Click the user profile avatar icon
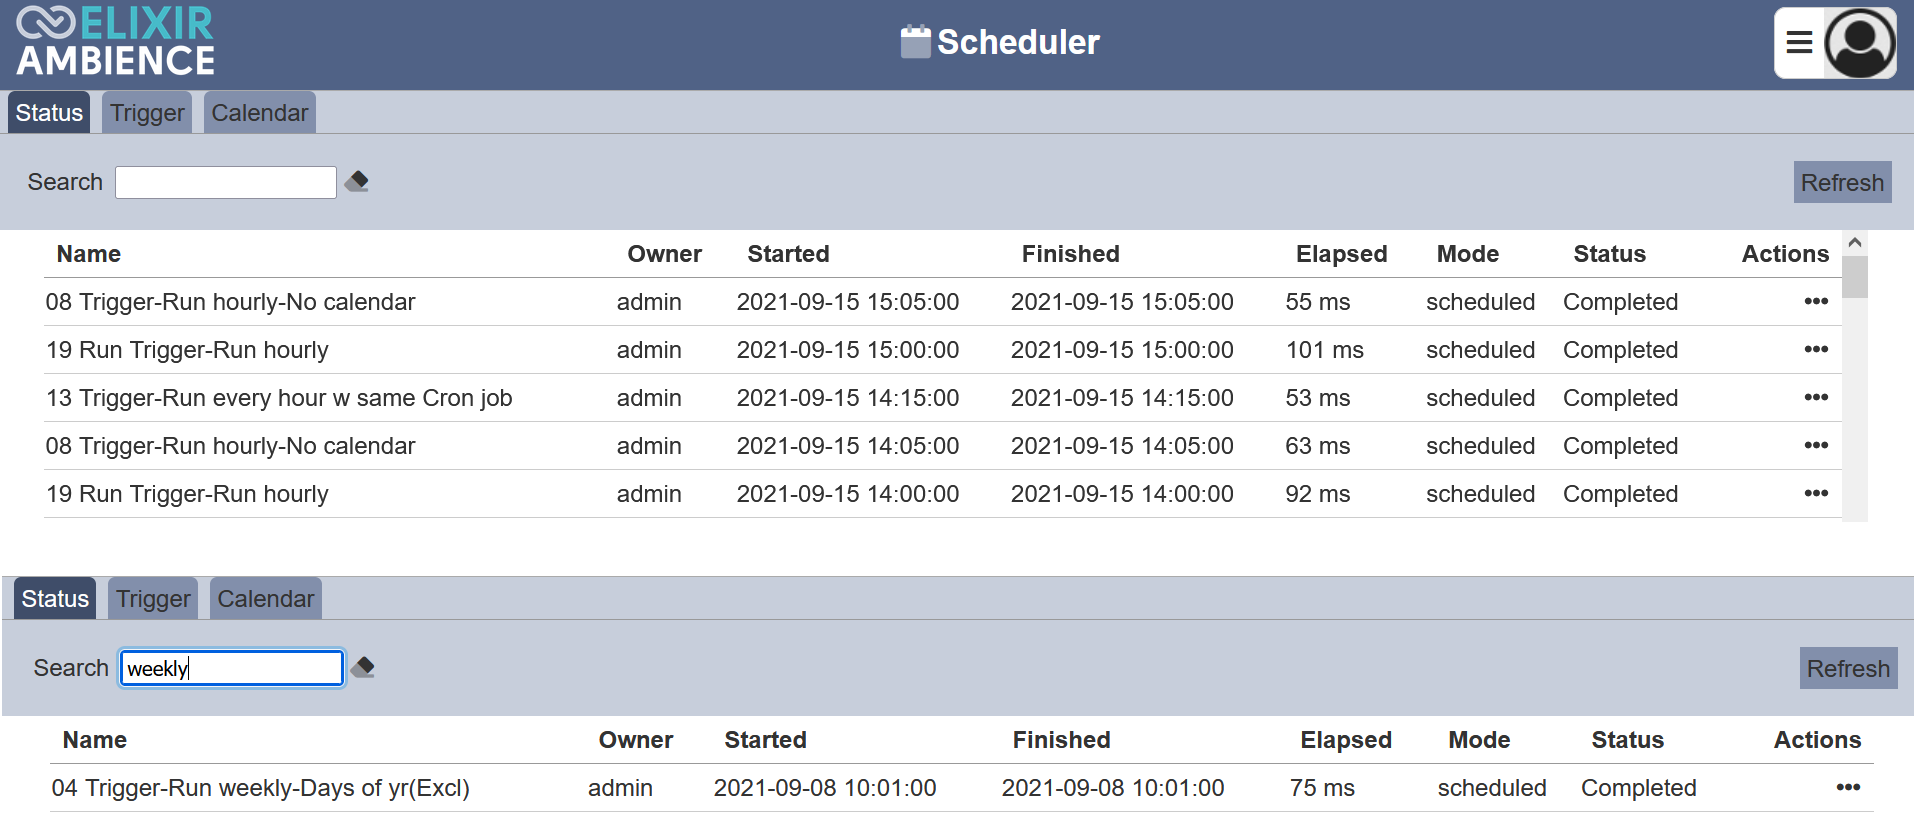Image resolution: width=1914 pixels, height=822 pixels. 1860,42
